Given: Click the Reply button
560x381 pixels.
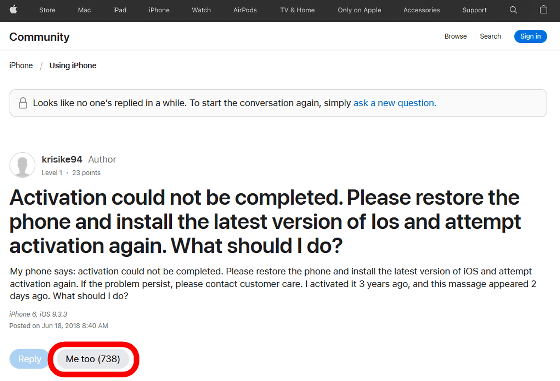Looking at the screenshot, I should pyautogui.click(x=29, y=359).
